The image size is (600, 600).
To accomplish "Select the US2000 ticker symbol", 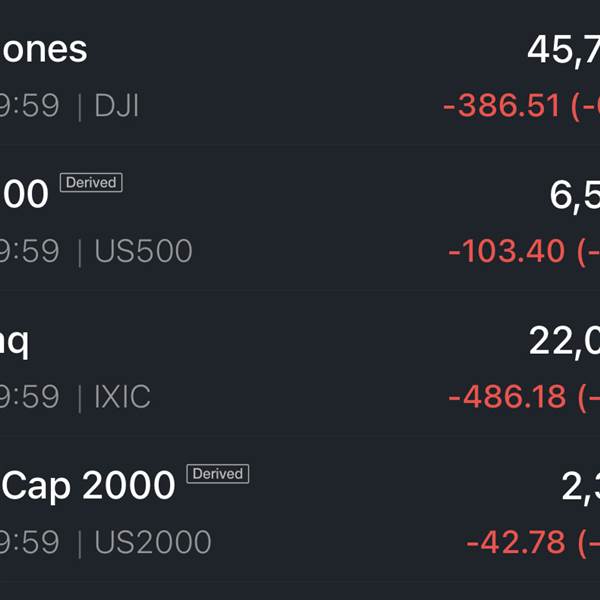I will (x=152, y=543).
